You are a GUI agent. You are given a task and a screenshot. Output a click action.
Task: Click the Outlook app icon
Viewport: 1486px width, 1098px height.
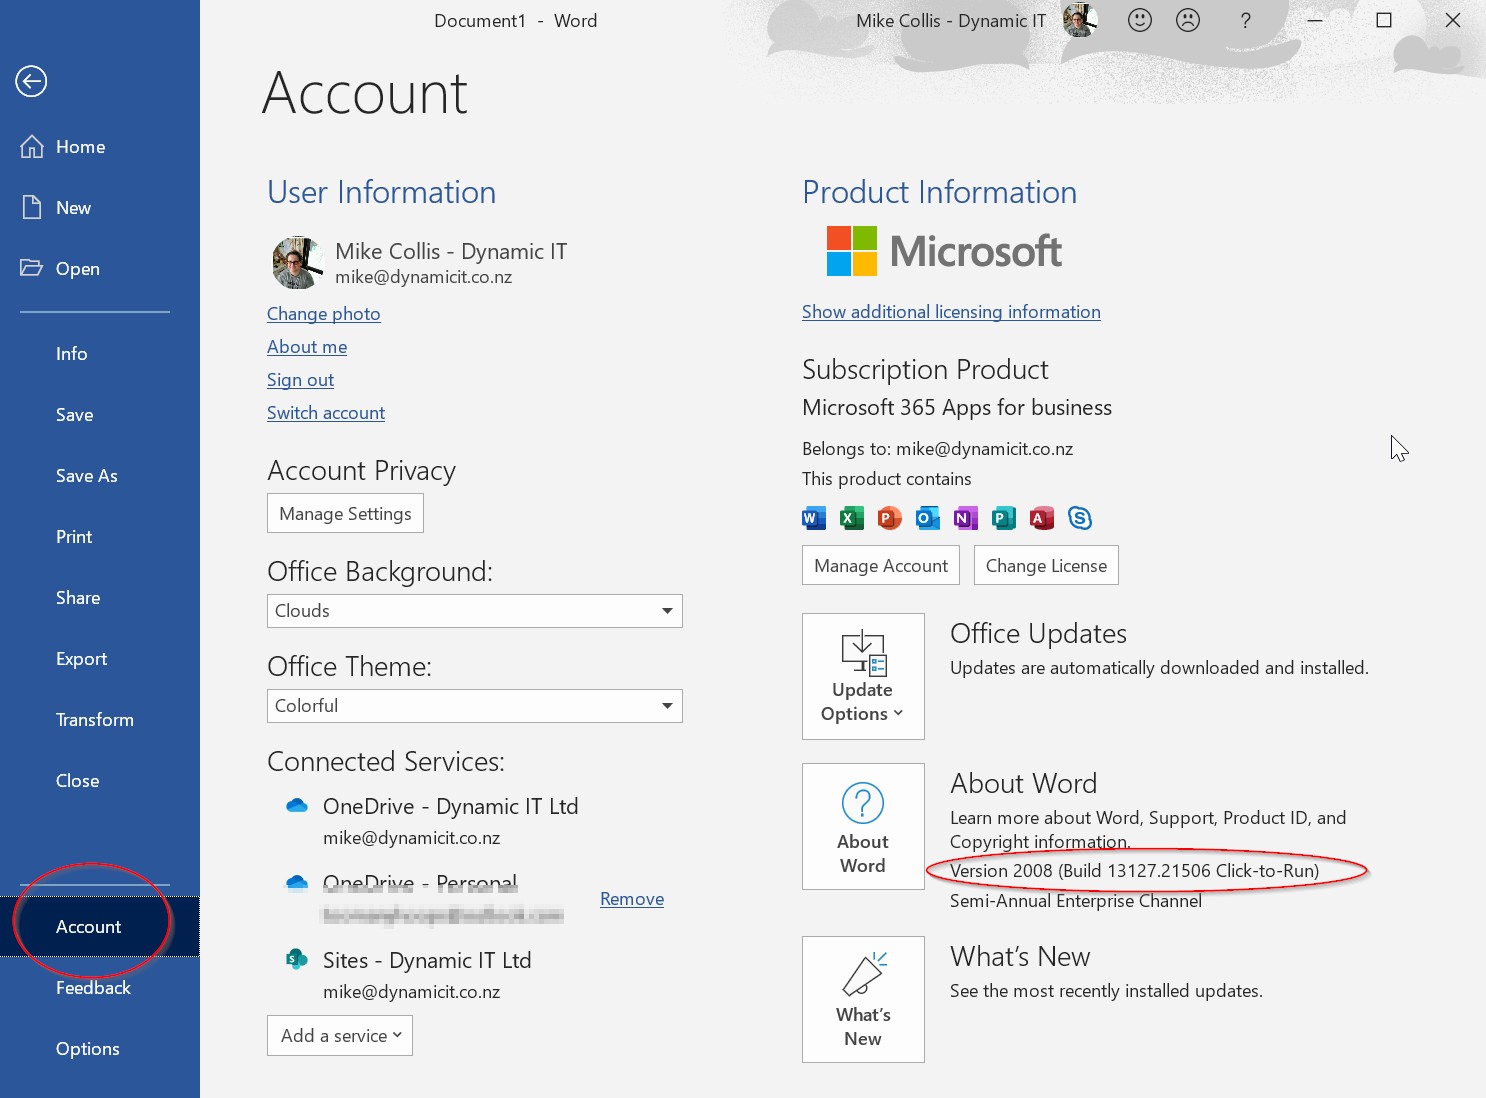927,518
